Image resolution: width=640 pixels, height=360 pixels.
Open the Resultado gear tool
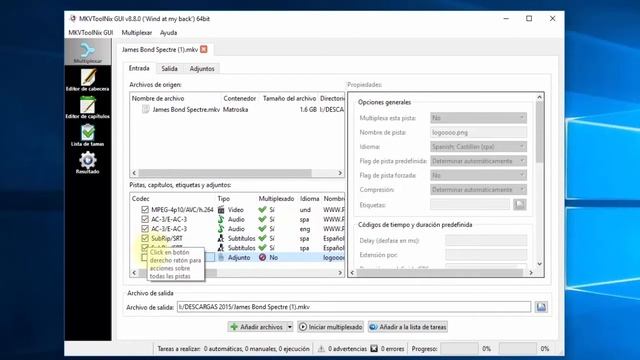tap(88, 162)
